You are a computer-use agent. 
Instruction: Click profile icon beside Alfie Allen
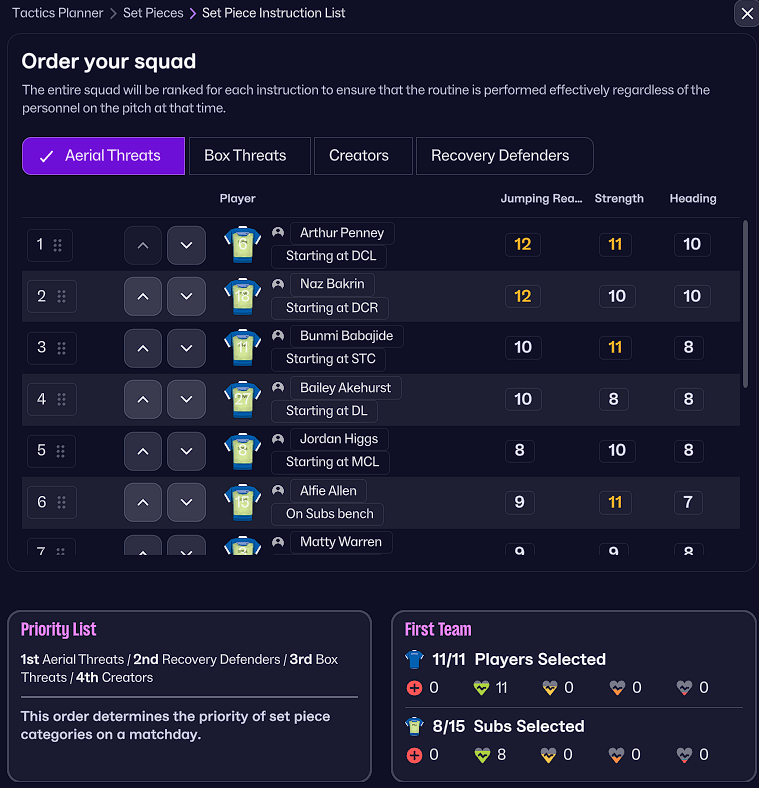coord(278,491)
